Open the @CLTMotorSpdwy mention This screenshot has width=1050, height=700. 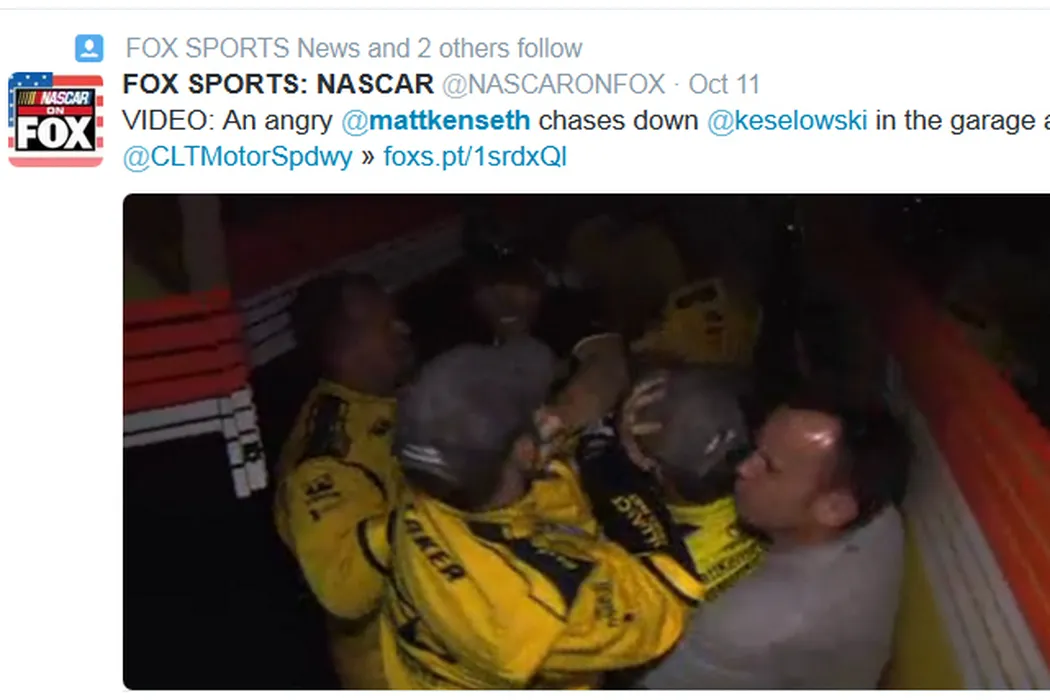pyautogui.click(x=238, y=157)
